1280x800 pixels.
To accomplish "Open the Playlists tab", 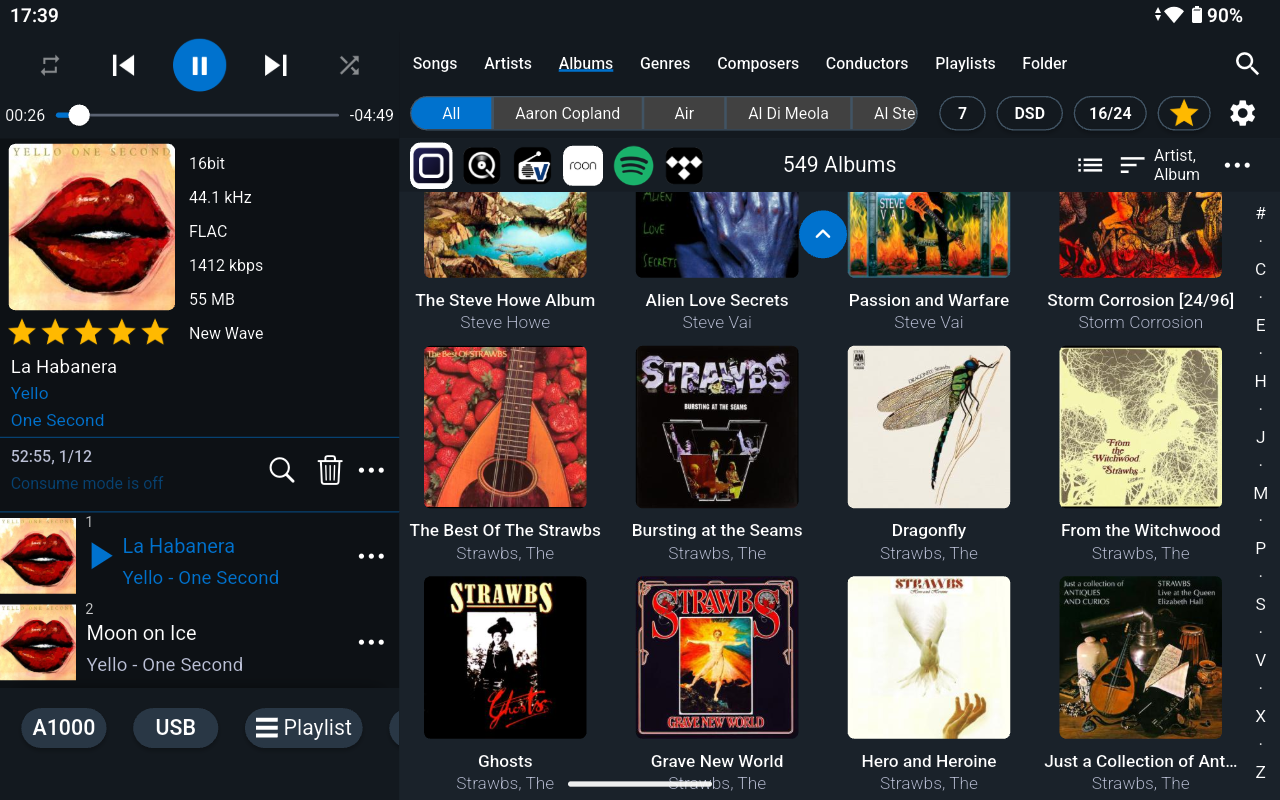I will [965, 63].
